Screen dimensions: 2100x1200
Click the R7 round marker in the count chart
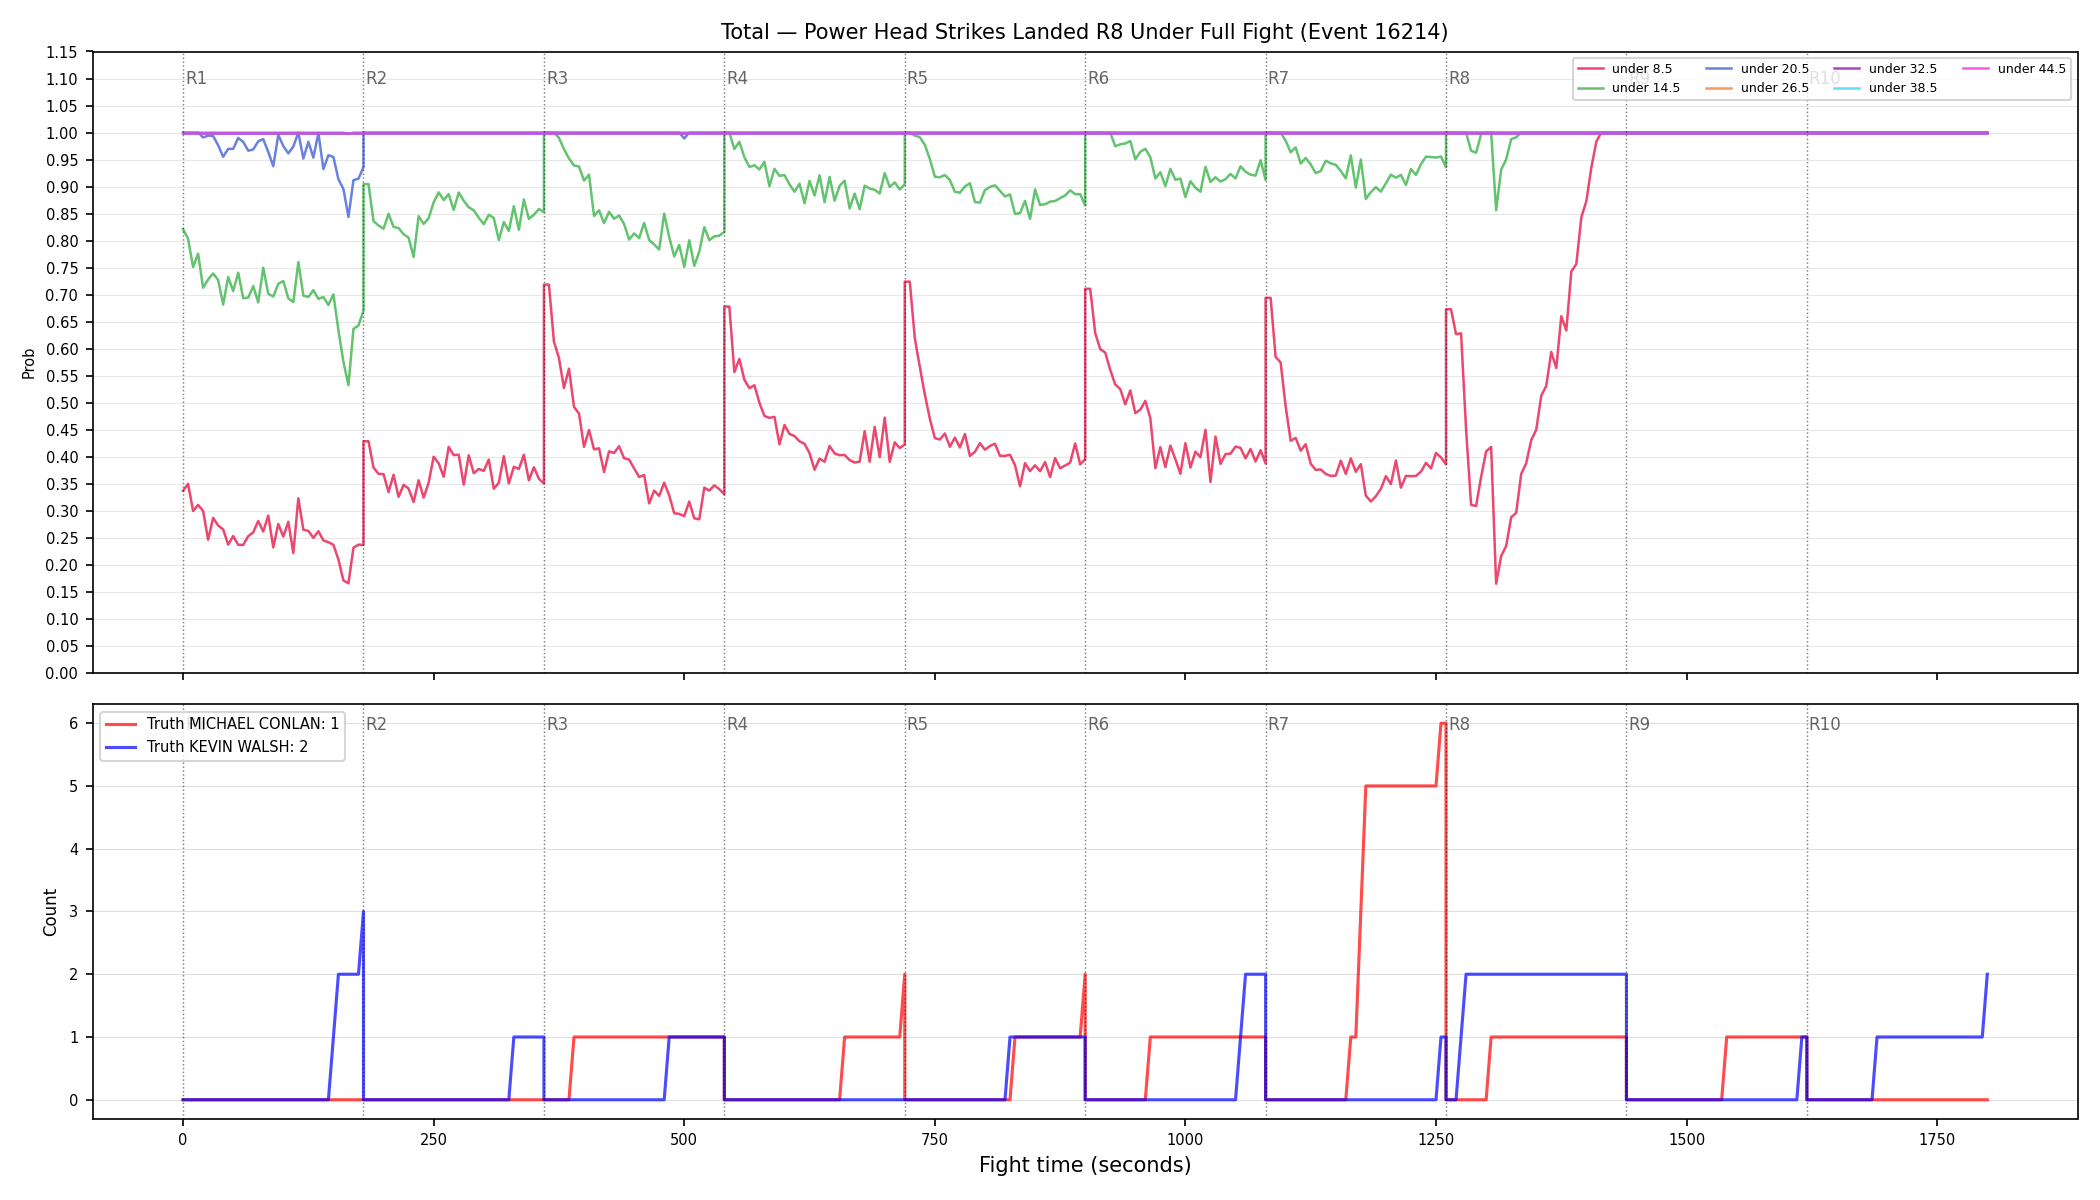[x=1278, y=724]
